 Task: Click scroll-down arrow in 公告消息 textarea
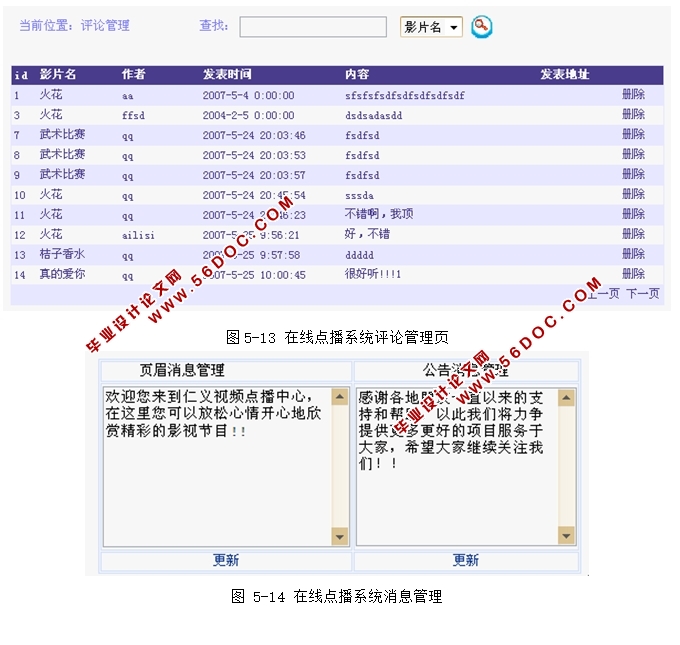566,536
